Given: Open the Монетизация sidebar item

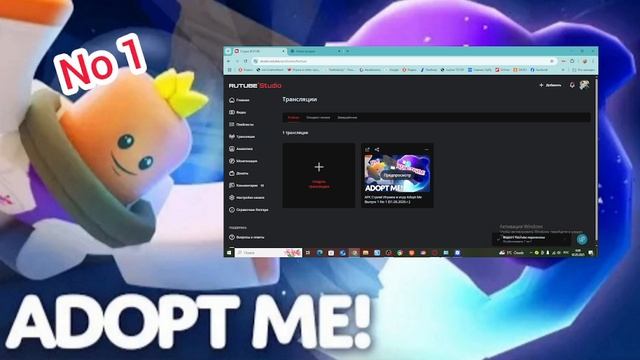Looking at the screenshot, I should (x=243, y=161).
